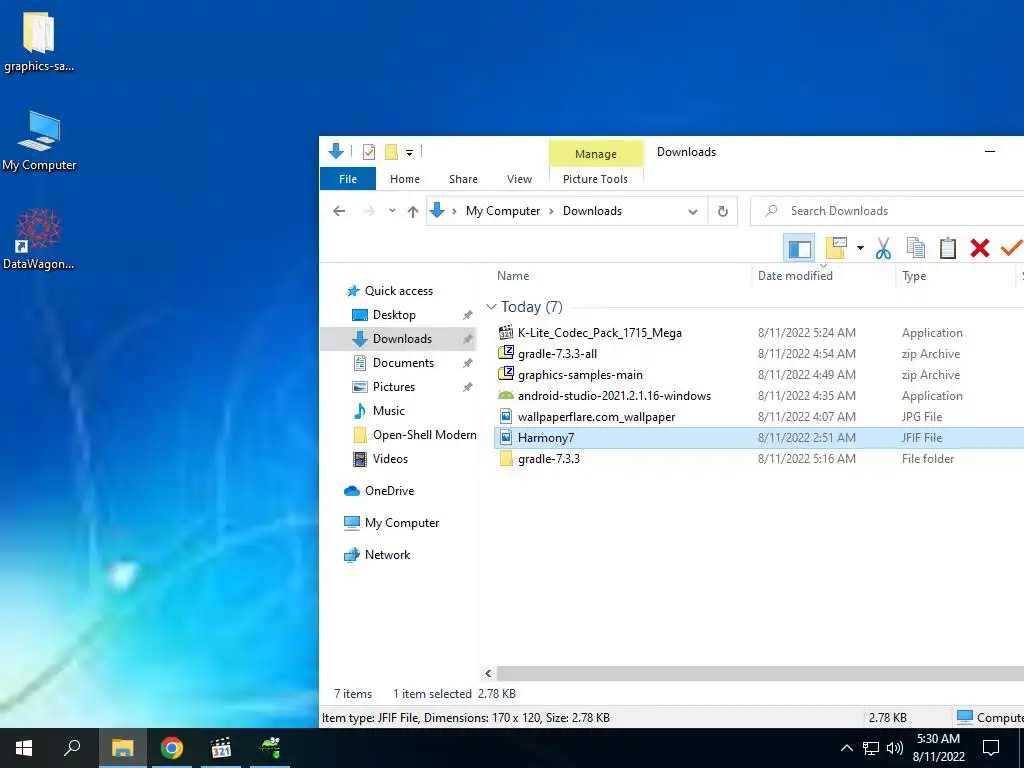The height and width of the screenshot is (768, 1024).
Task: Select the DataWagon desktop shortcut
Action: pos(39,240)
